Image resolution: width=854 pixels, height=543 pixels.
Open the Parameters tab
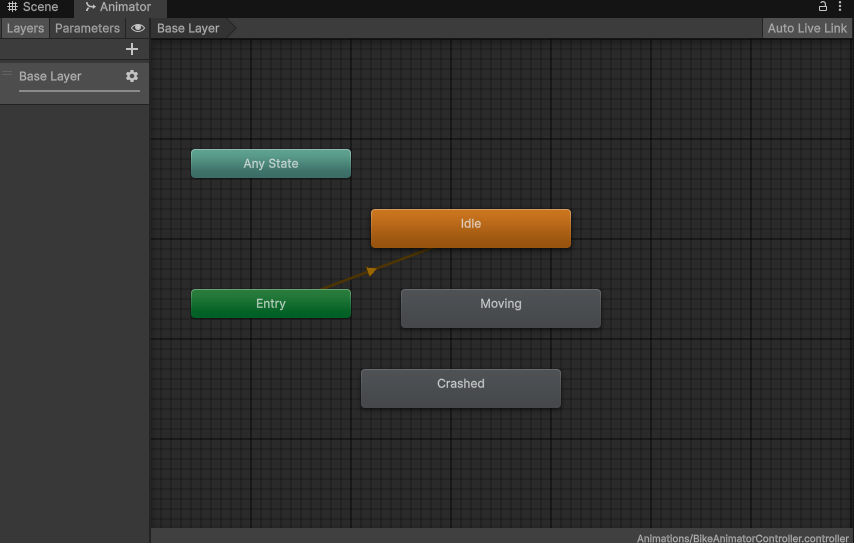click(x=87, y=28)
